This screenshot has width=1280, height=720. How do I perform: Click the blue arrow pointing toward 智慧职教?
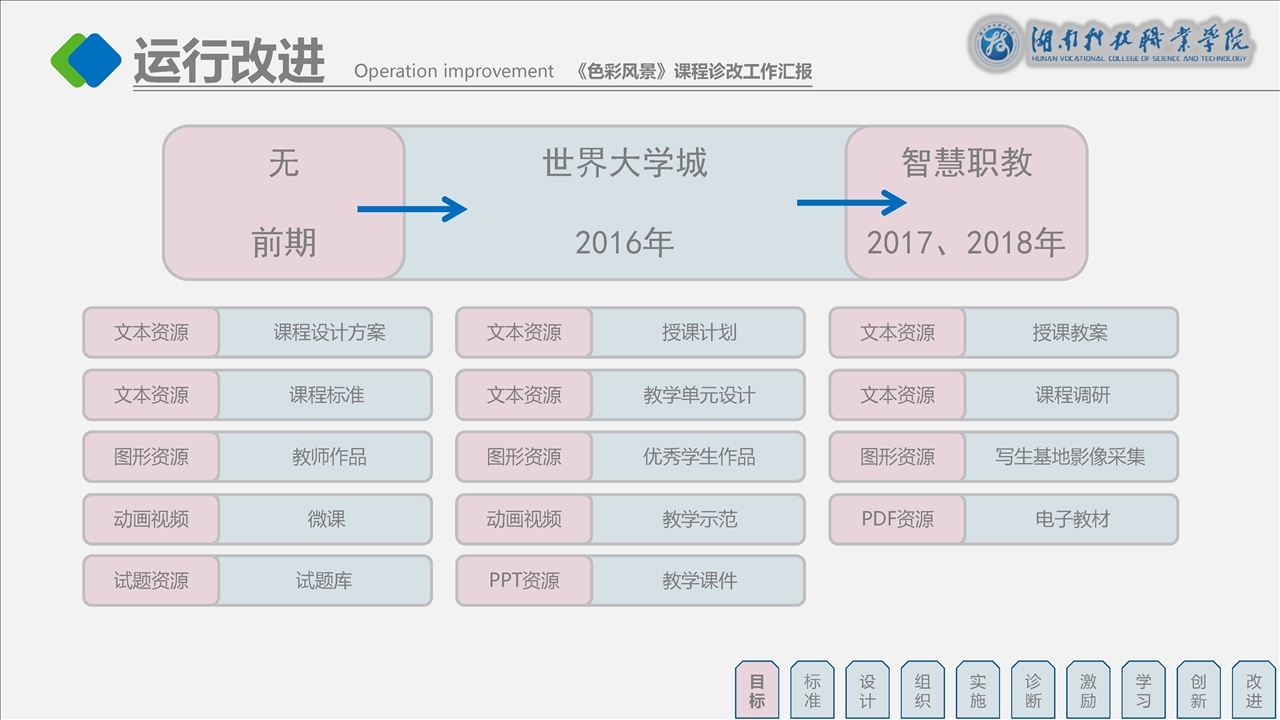point(851,203)
